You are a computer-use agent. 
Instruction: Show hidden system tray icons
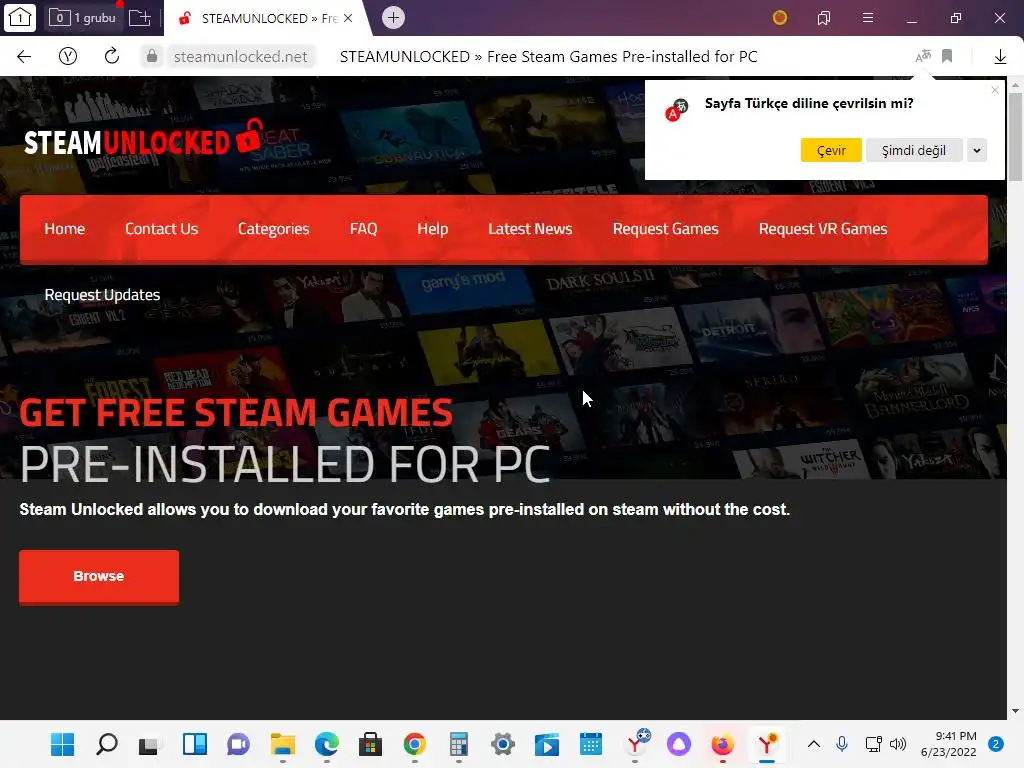point(814,744)
